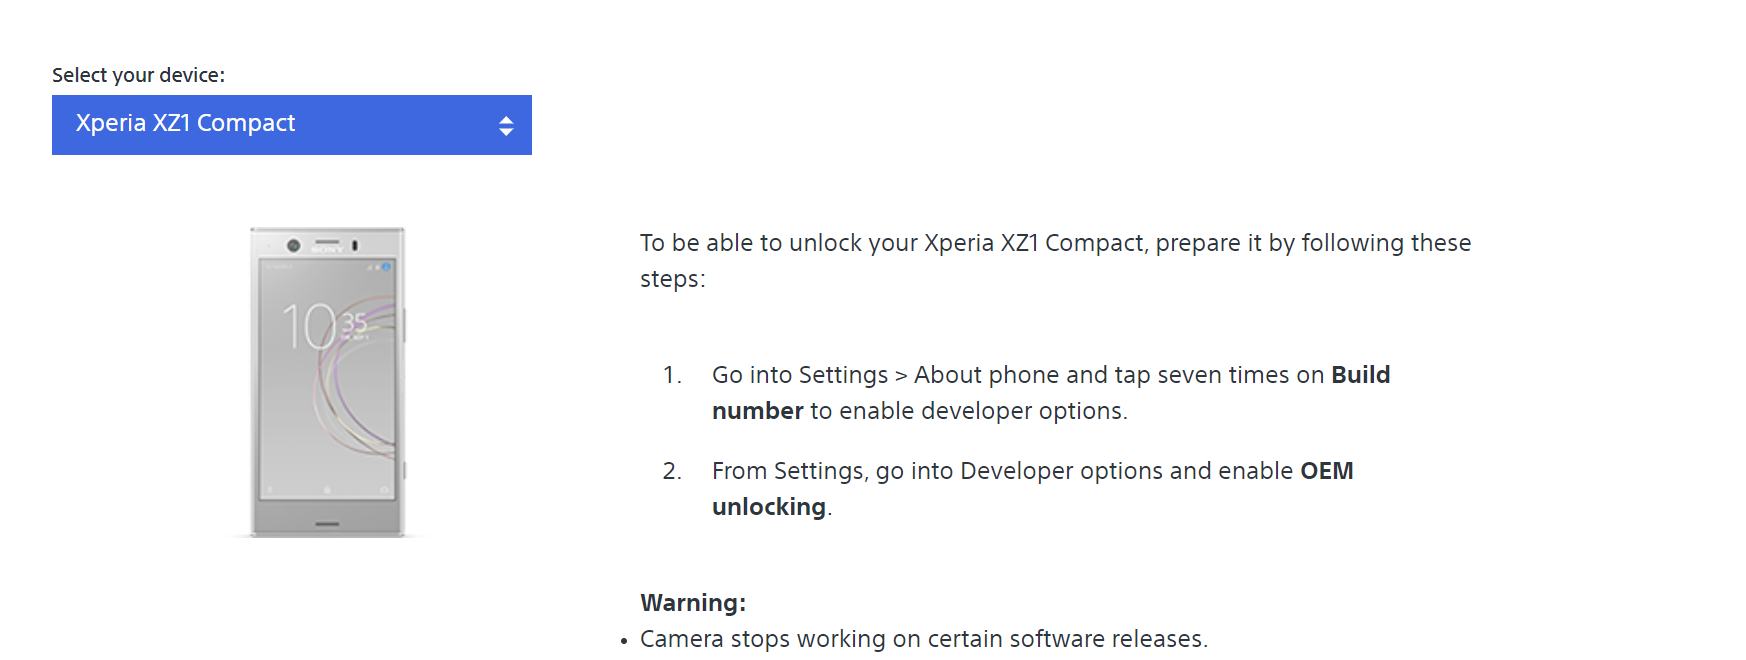
Task: Click the bold 'Build number' text
Action: point(1360,375)
